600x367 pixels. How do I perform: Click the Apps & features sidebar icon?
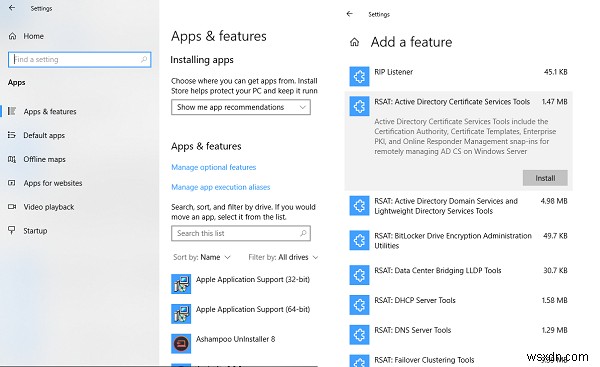tap(12, 111)
